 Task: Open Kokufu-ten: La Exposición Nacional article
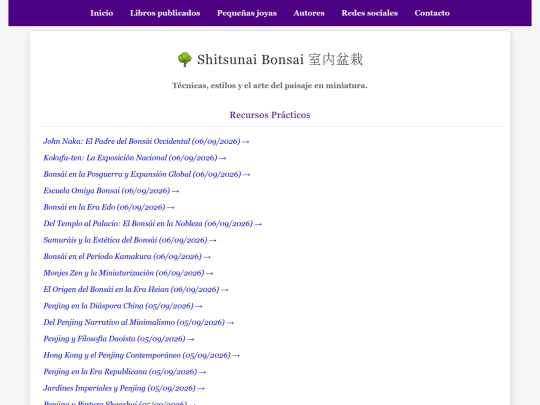[x=135, y=158]
